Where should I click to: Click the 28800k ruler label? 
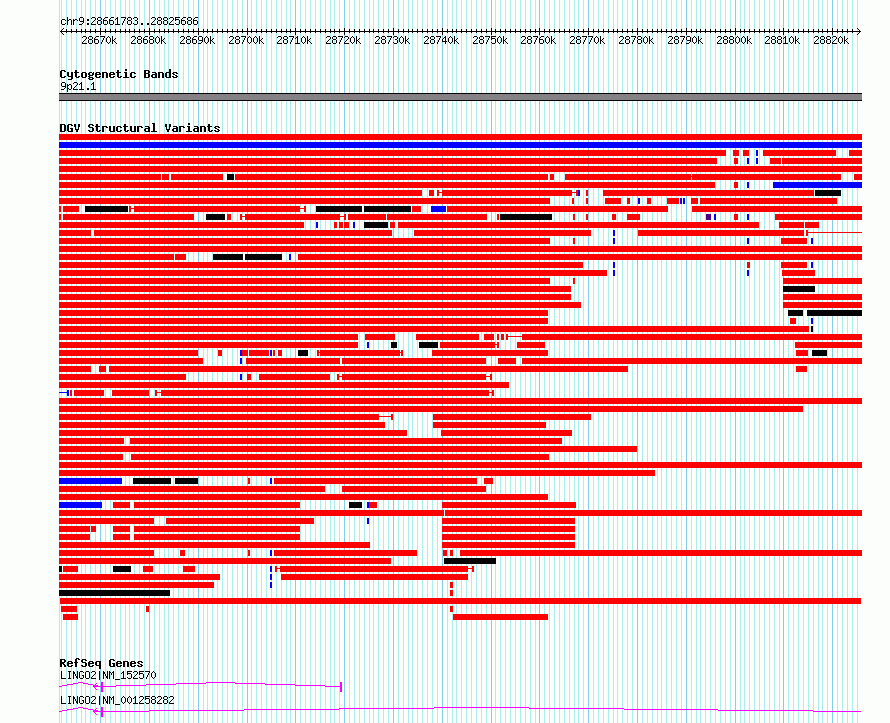[x=734, y=40]
